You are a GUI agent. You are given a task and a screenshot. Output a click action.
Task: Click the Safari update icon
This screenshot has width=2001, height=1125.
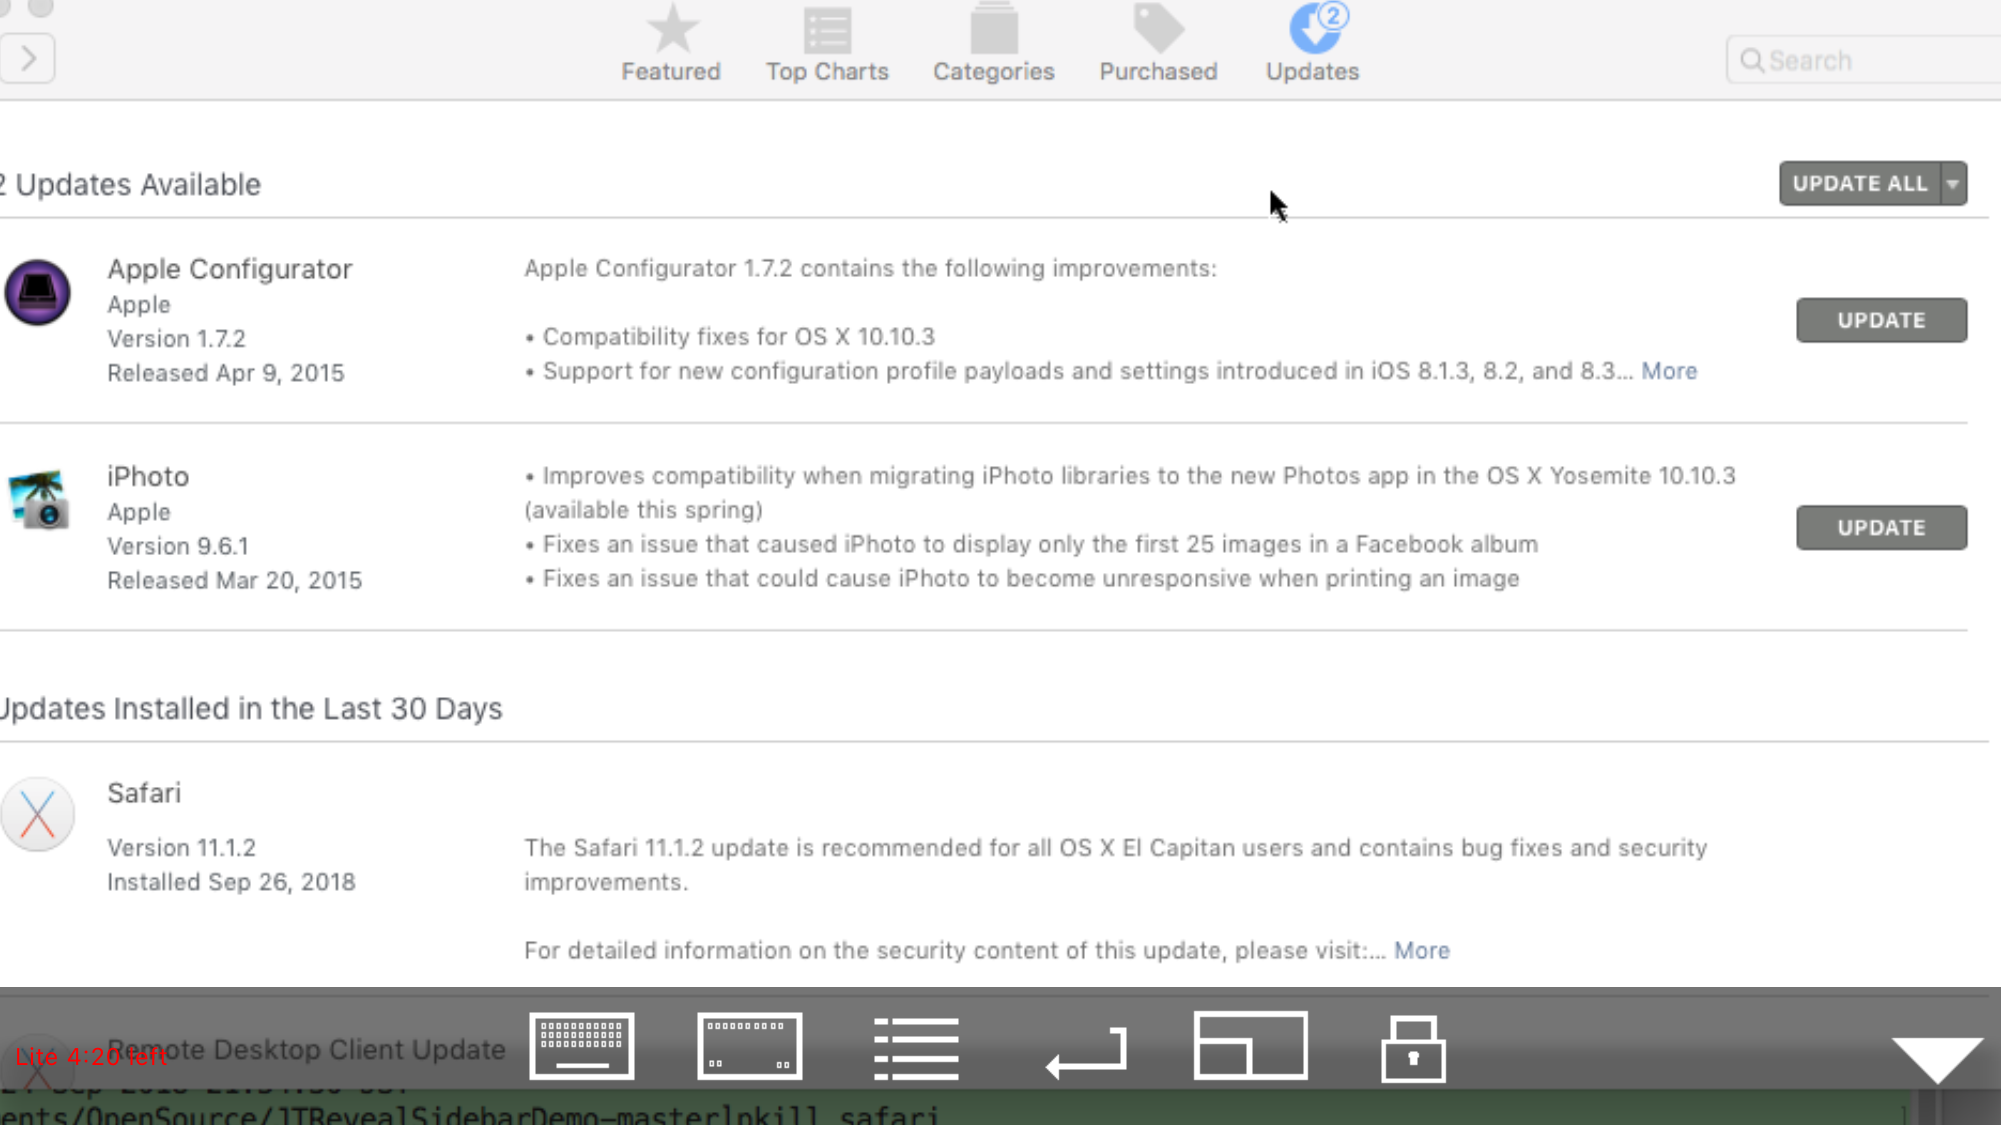(x=37, y=814)
